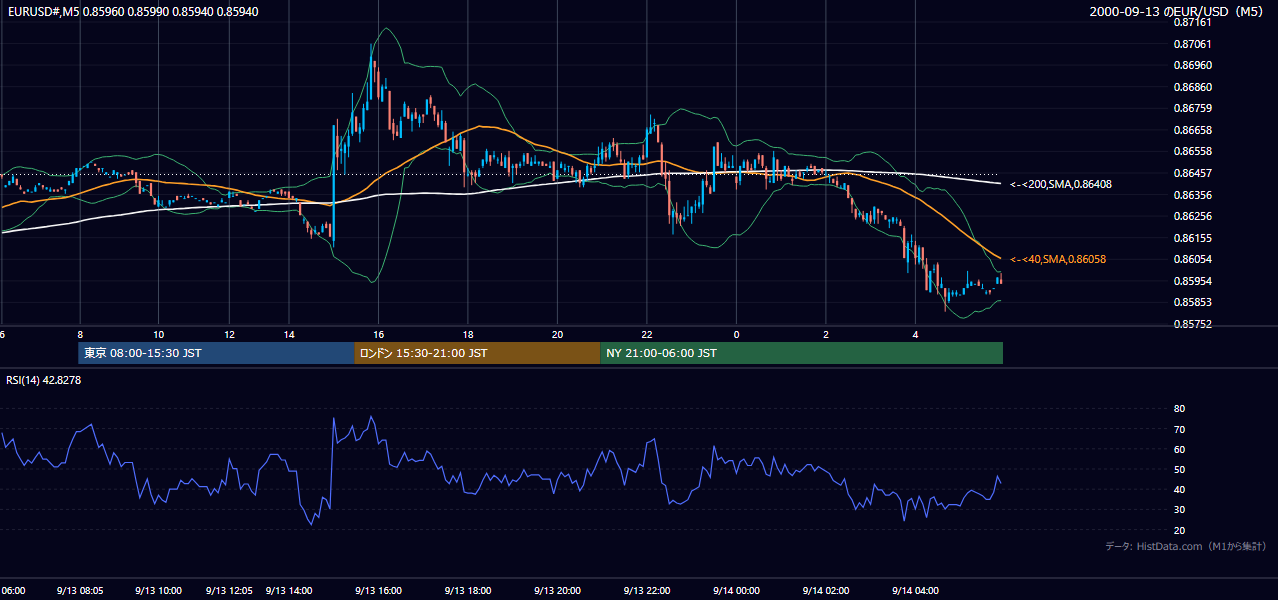1278x600 pixels.
Task: Click RSI axis level 50
Action: pyautogui.click(x=1179, y=469)
